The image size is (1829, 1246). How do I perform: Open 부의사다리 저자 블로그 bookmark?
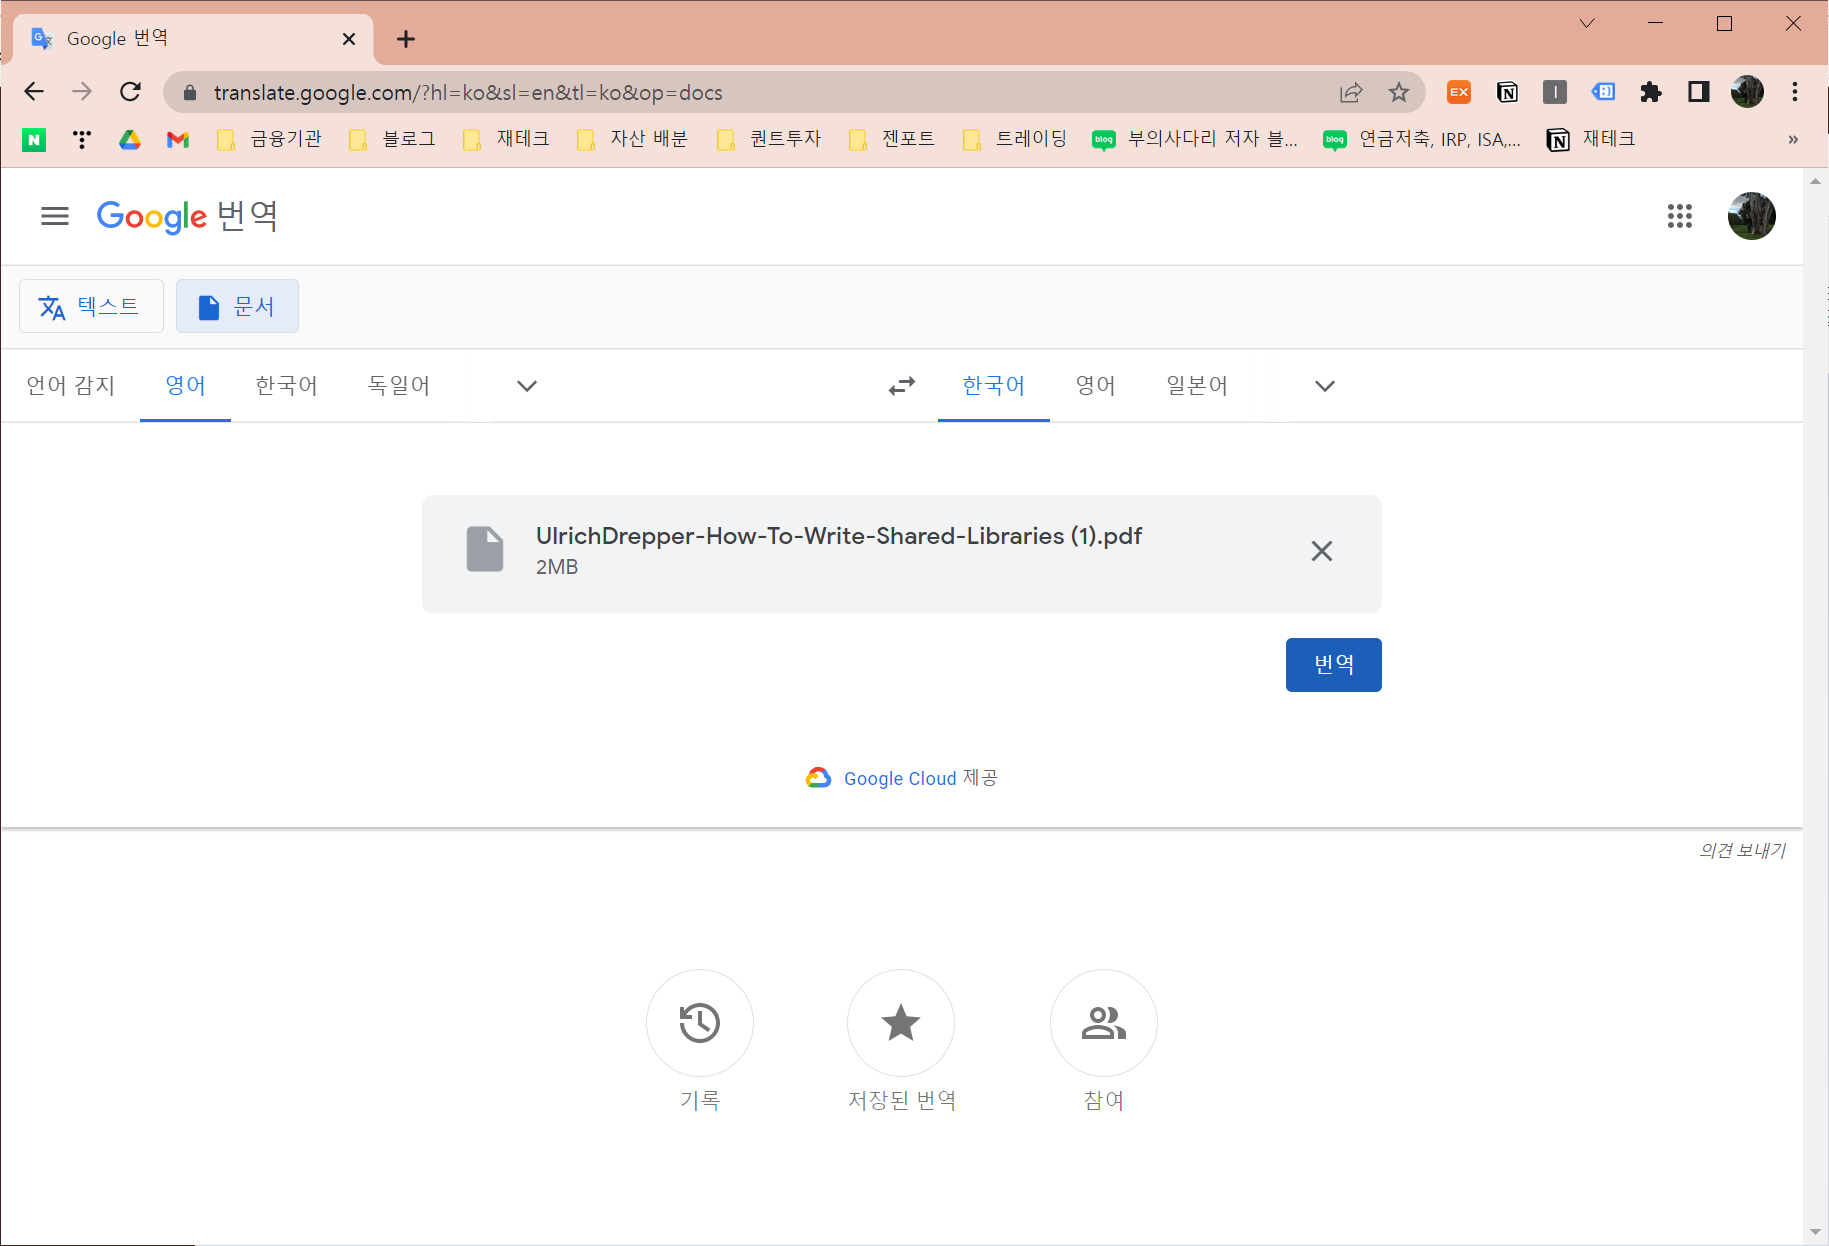pyautogui.click(x=1196, y=140)
